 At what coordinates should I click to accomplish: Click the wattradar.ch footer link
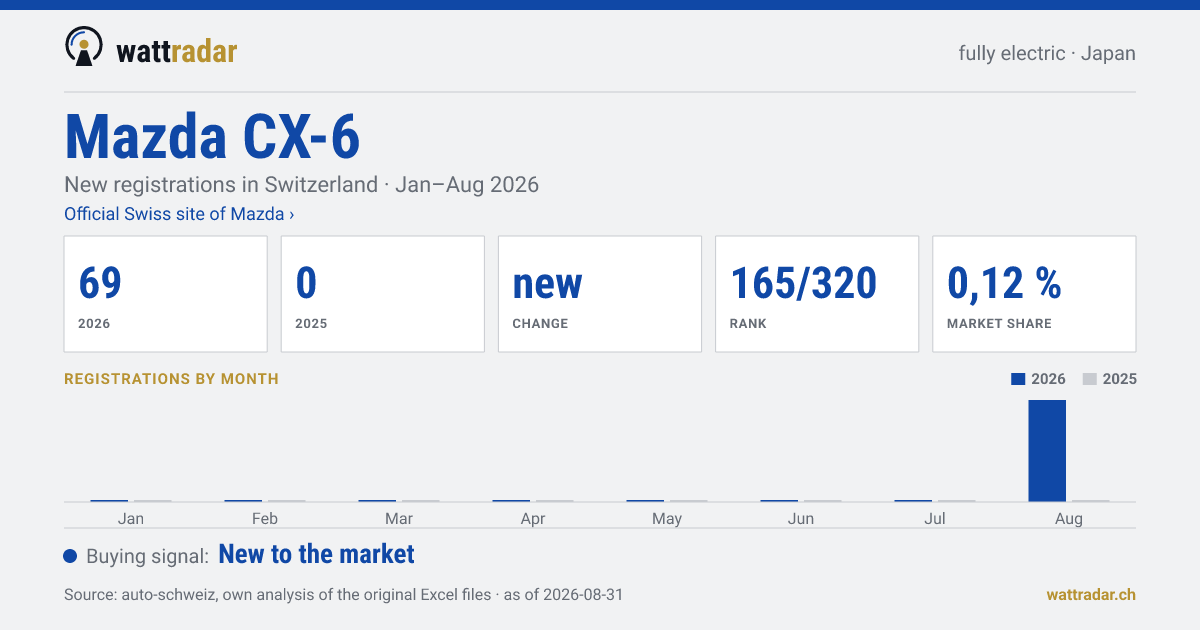pos(1091,594)
